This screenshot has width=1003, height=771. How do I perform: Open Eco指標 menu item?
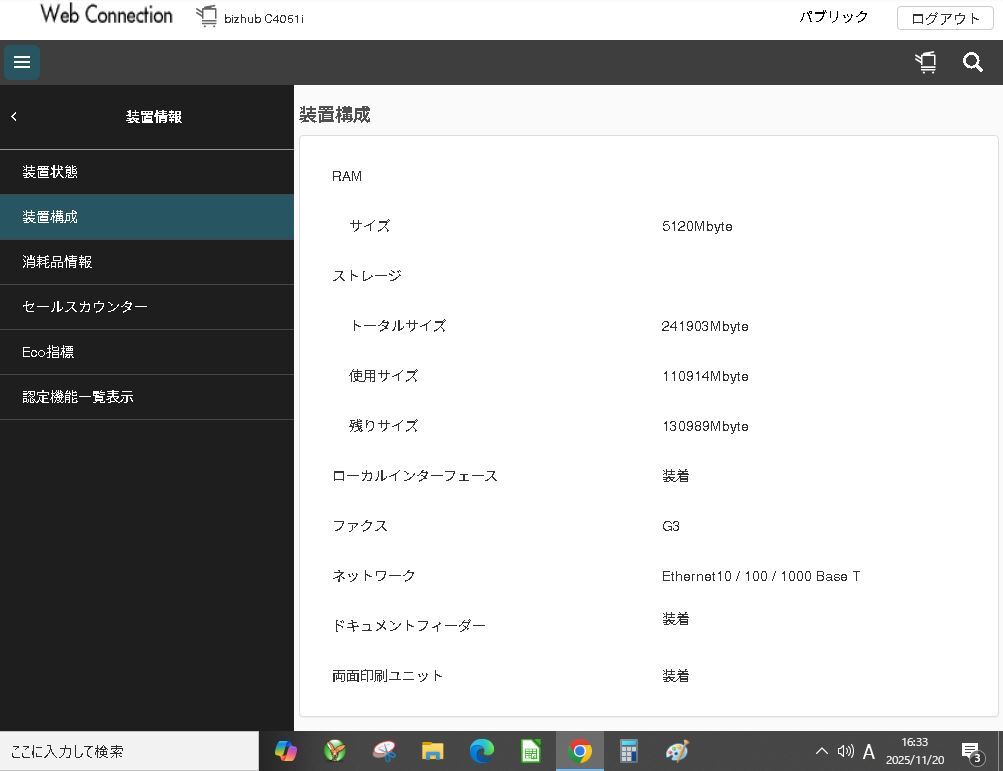pyautogui.click(x=48, y=352)
